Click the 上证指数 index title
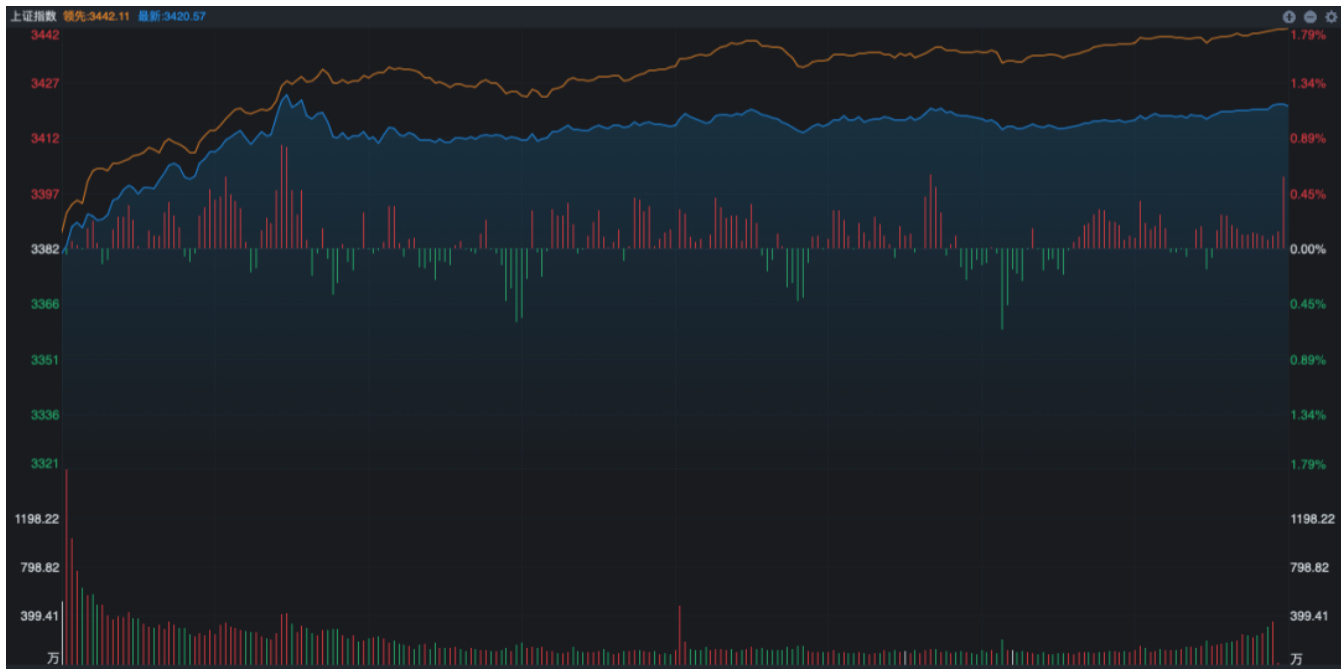 pyautogui.click(x=33, y=17)
